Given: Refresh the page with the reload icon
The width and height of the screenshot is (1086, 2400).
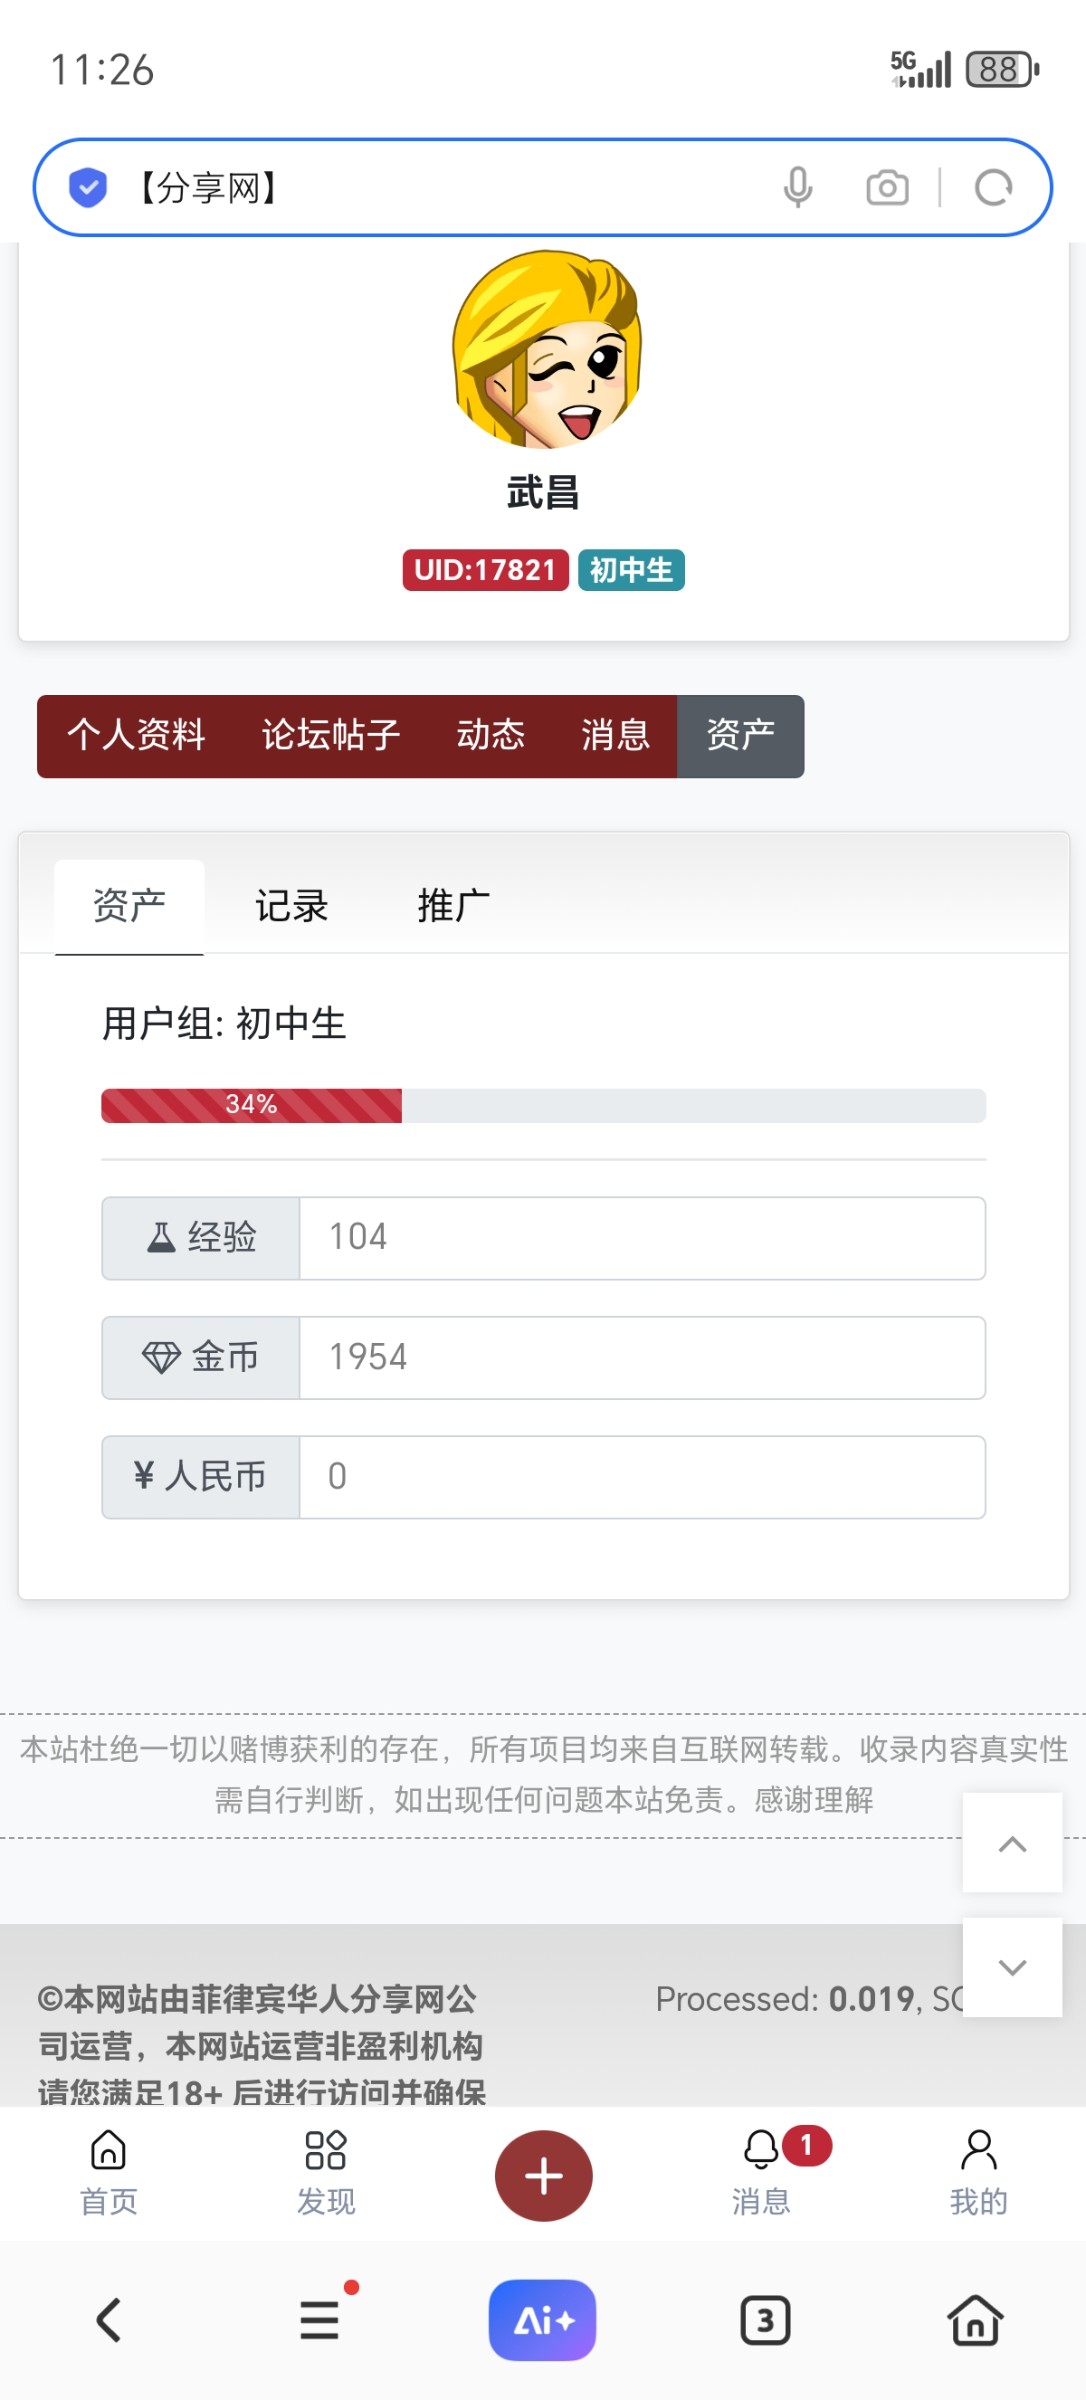Looking at the screenshot, I should point(994,187).
